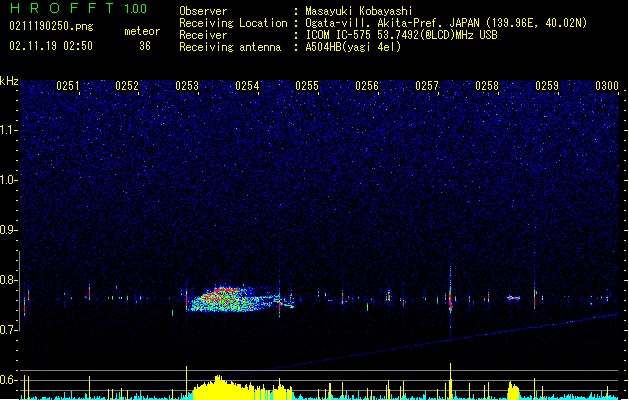
Task: Click the 'Receiving Location' field label
Action: (x=233, y=23)
